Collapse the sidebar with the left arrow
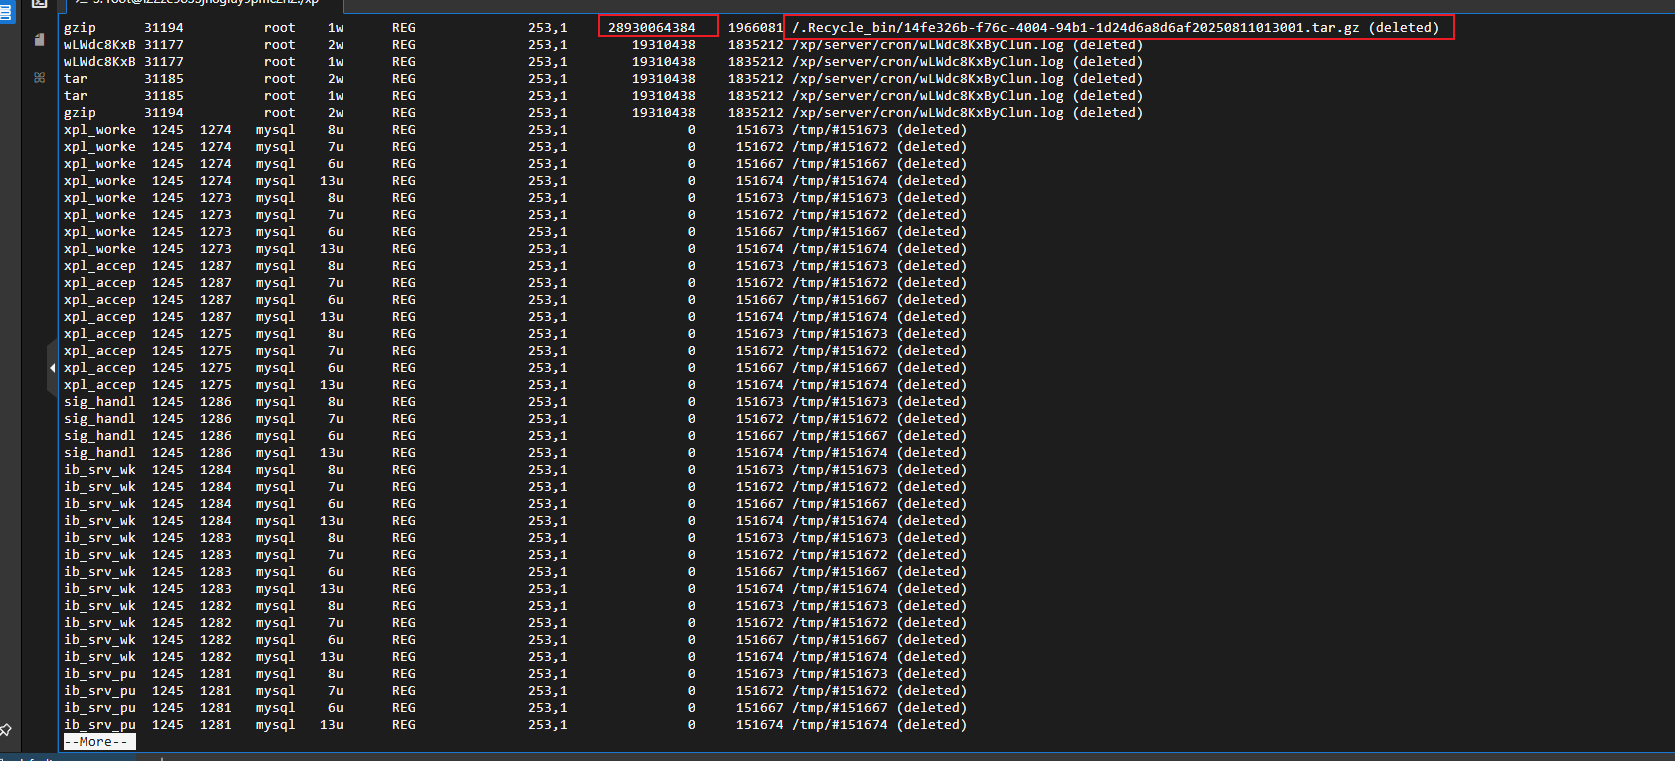Screen dimensions: 1675x761 (52, 368)
